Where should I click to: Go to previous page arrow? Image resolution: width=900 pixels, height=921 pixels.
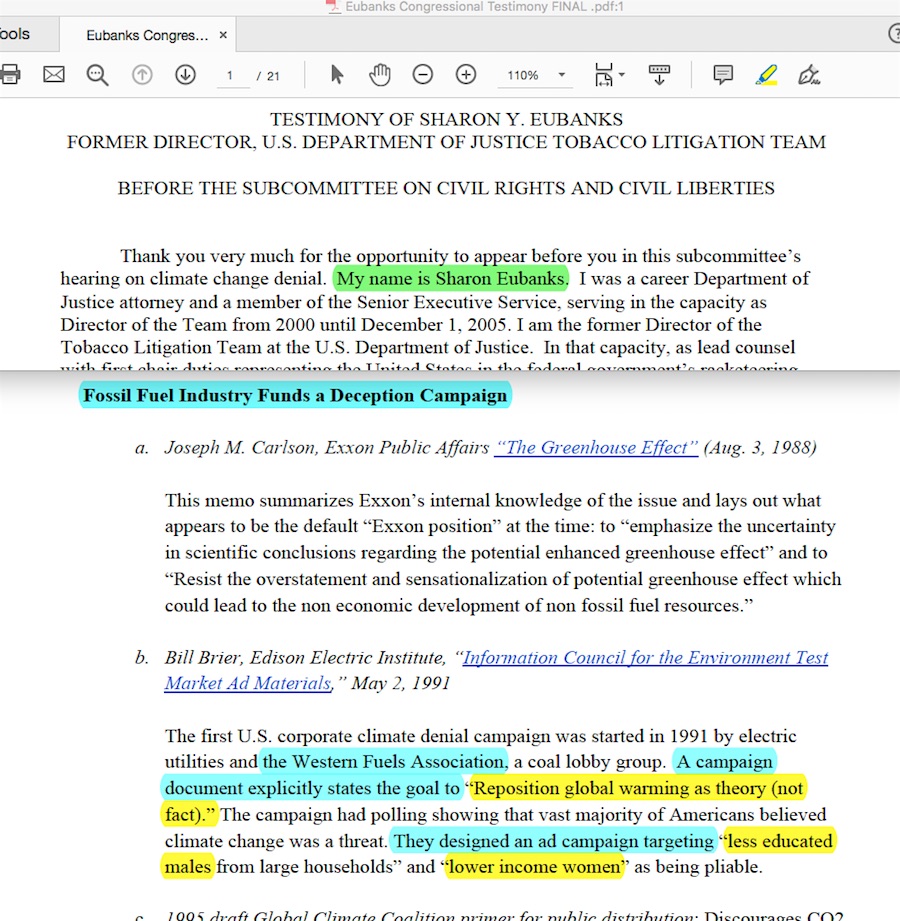[142, 75]
